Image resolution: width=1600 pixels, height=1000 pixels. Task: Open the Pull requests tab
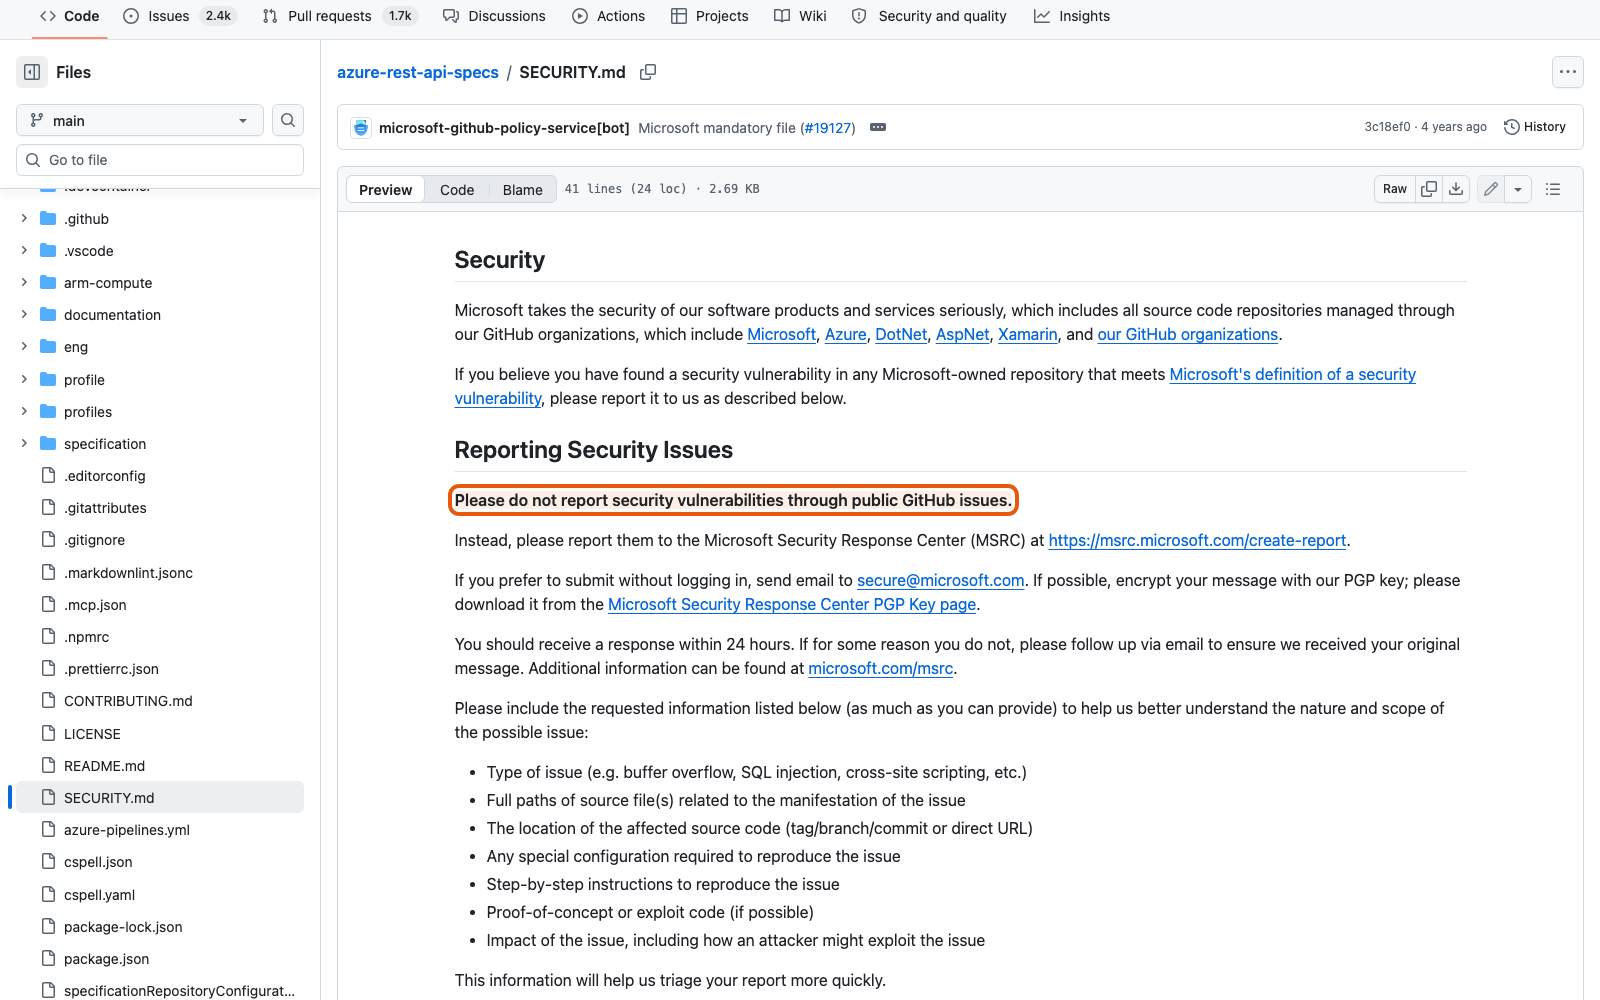coord(339,16)
